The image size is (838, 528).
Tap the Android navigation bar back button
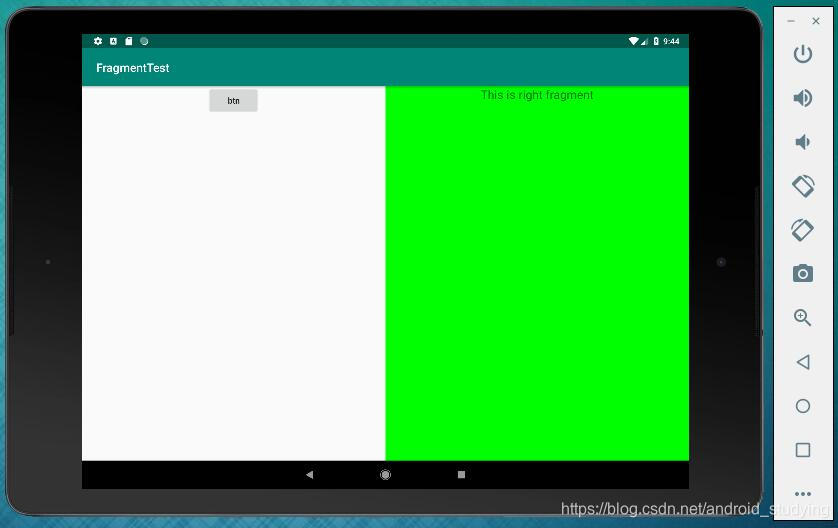pyautogui.click(x=309, y=475)
